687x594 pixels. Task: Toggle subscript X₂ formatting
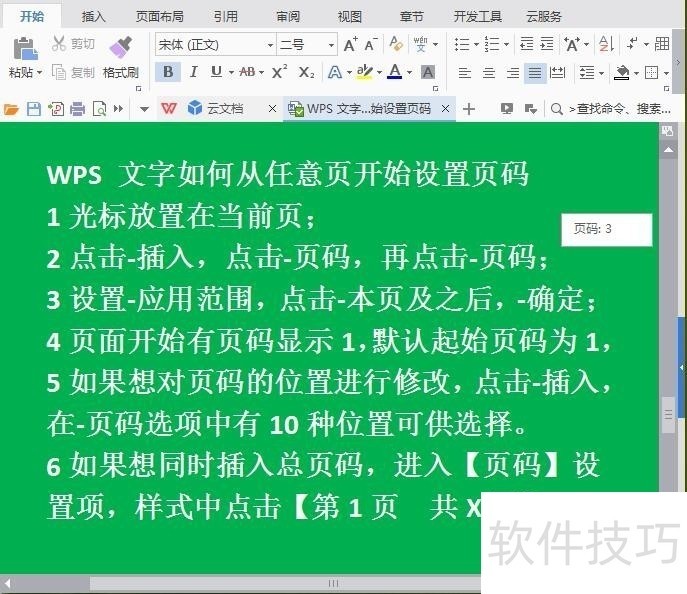(306, 72)
